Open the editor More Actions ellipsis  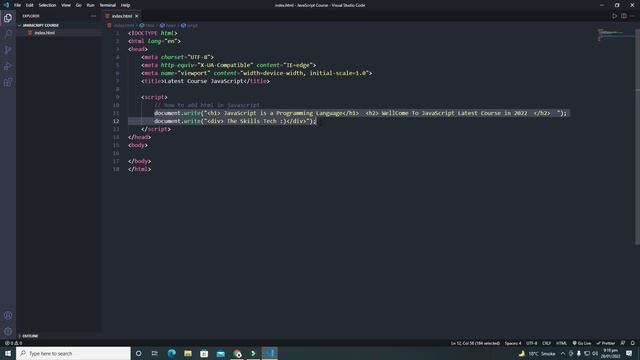(x=632, y=16)
